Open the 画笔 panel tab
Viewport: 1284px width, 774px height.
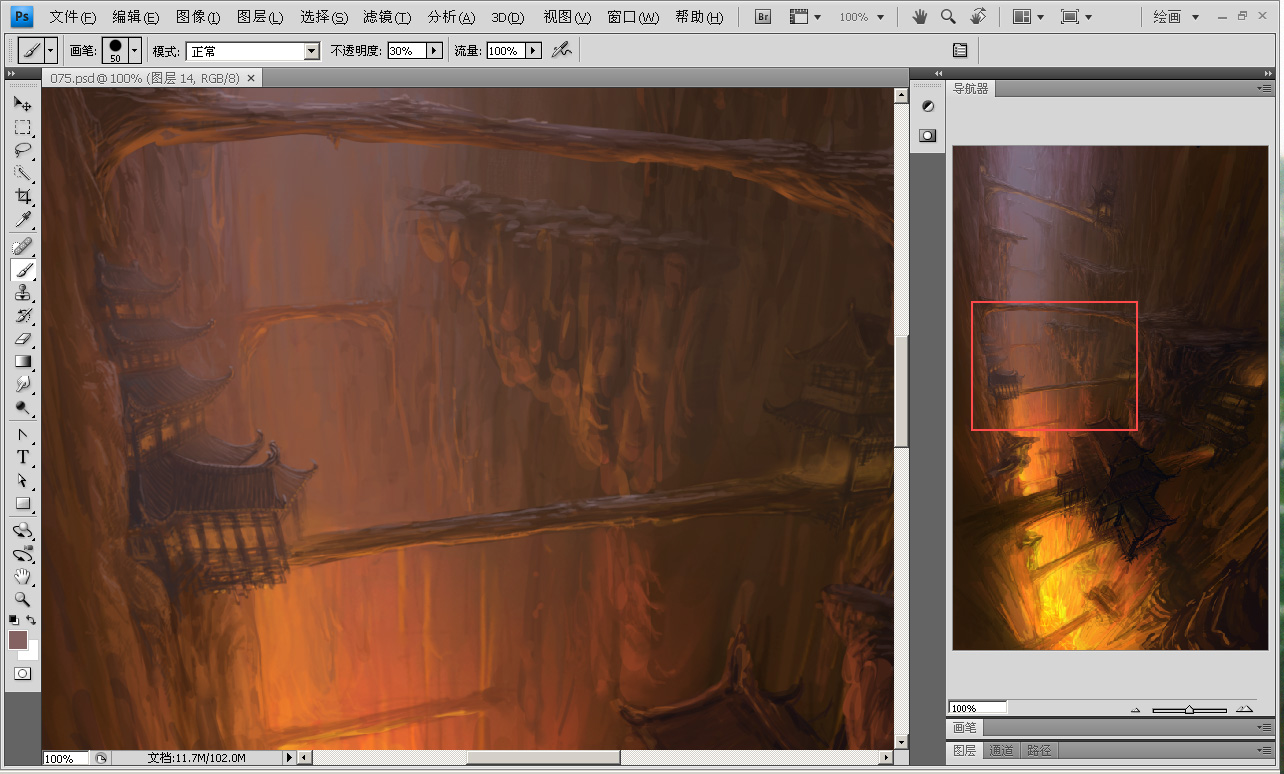point(964,727)
